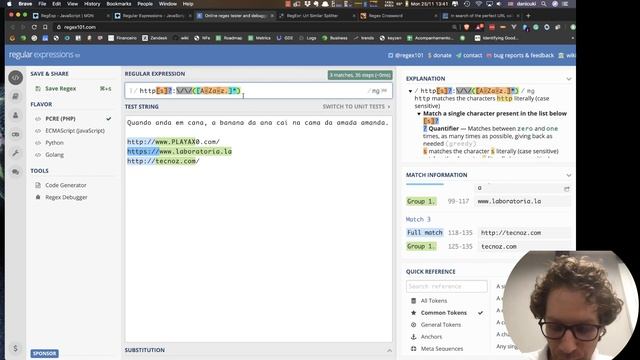Click the Anchors anchor icon
The image size is (640, 360).
[413, 337]
